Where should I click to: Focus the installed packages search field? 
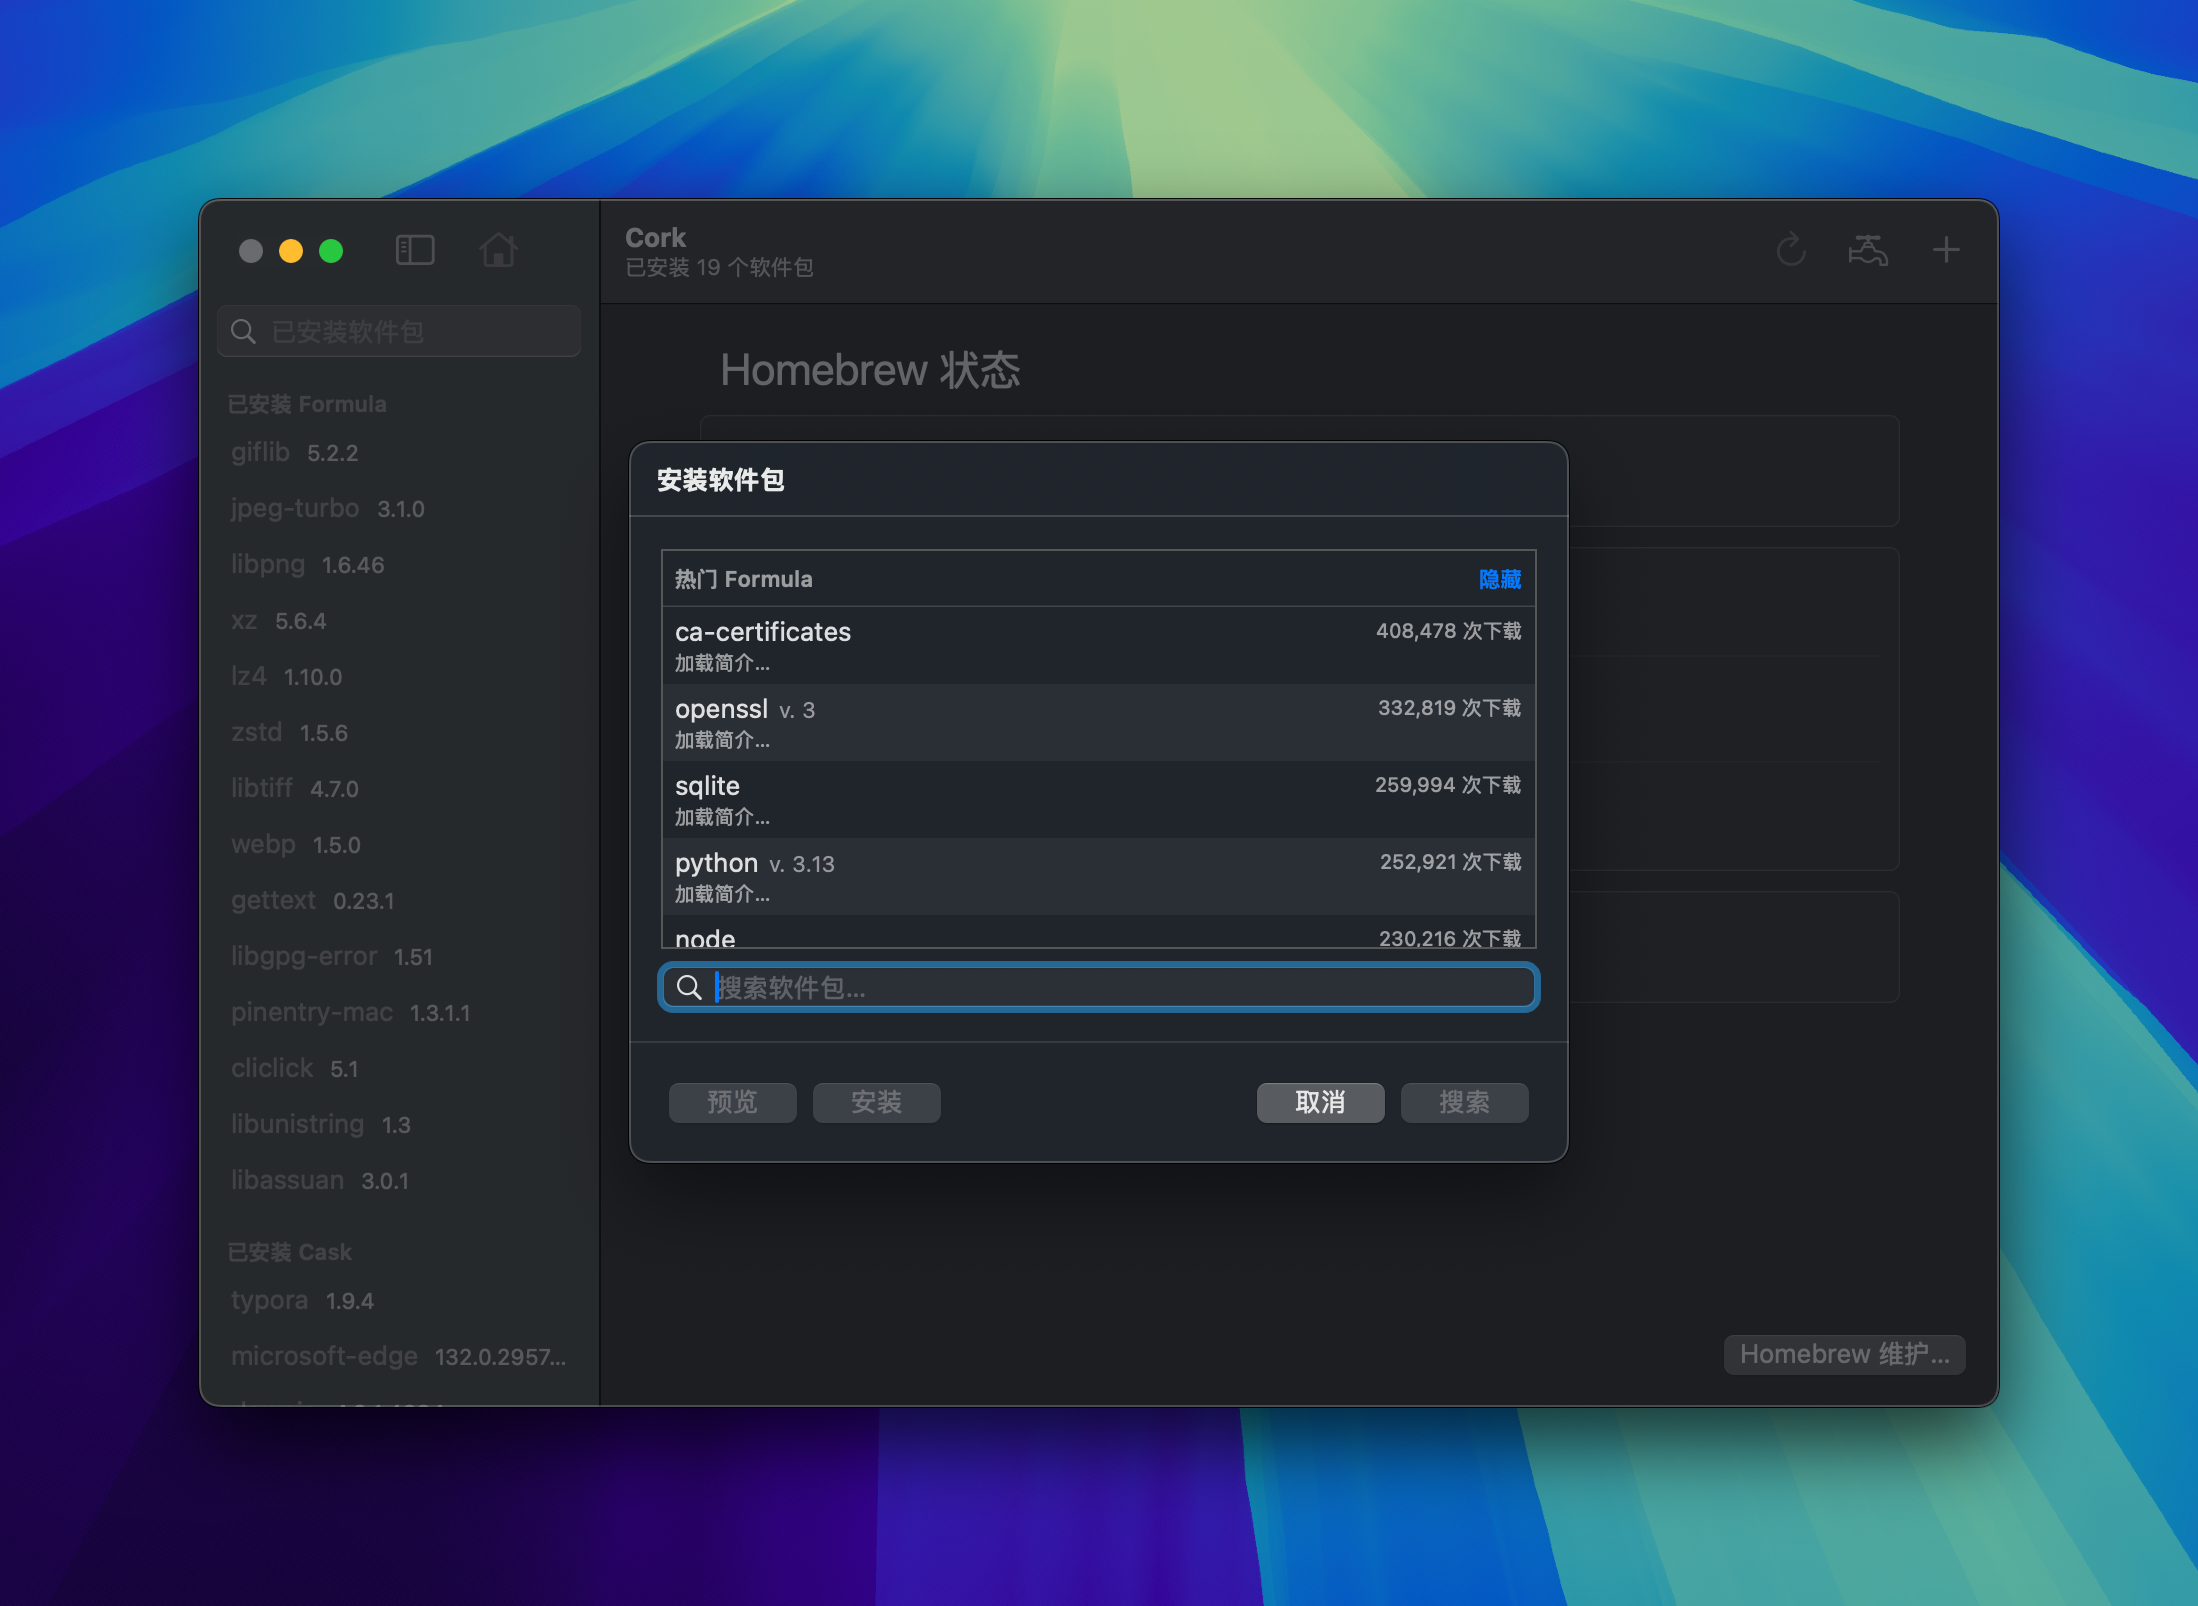399,331
